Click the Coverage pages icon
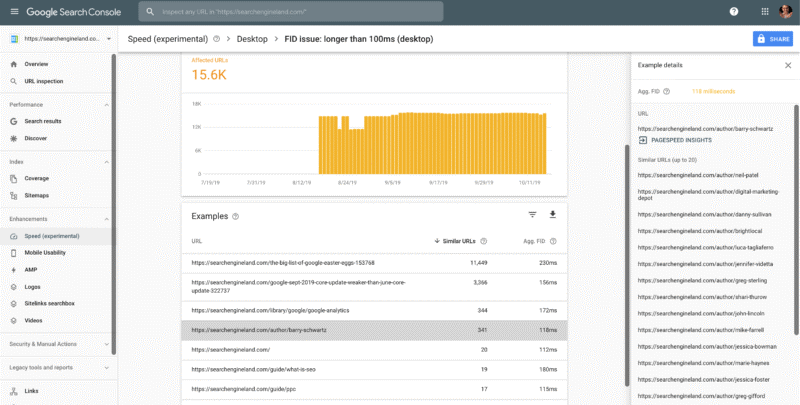Viewport: 800px width, 405px height. (x=14, y=179)
